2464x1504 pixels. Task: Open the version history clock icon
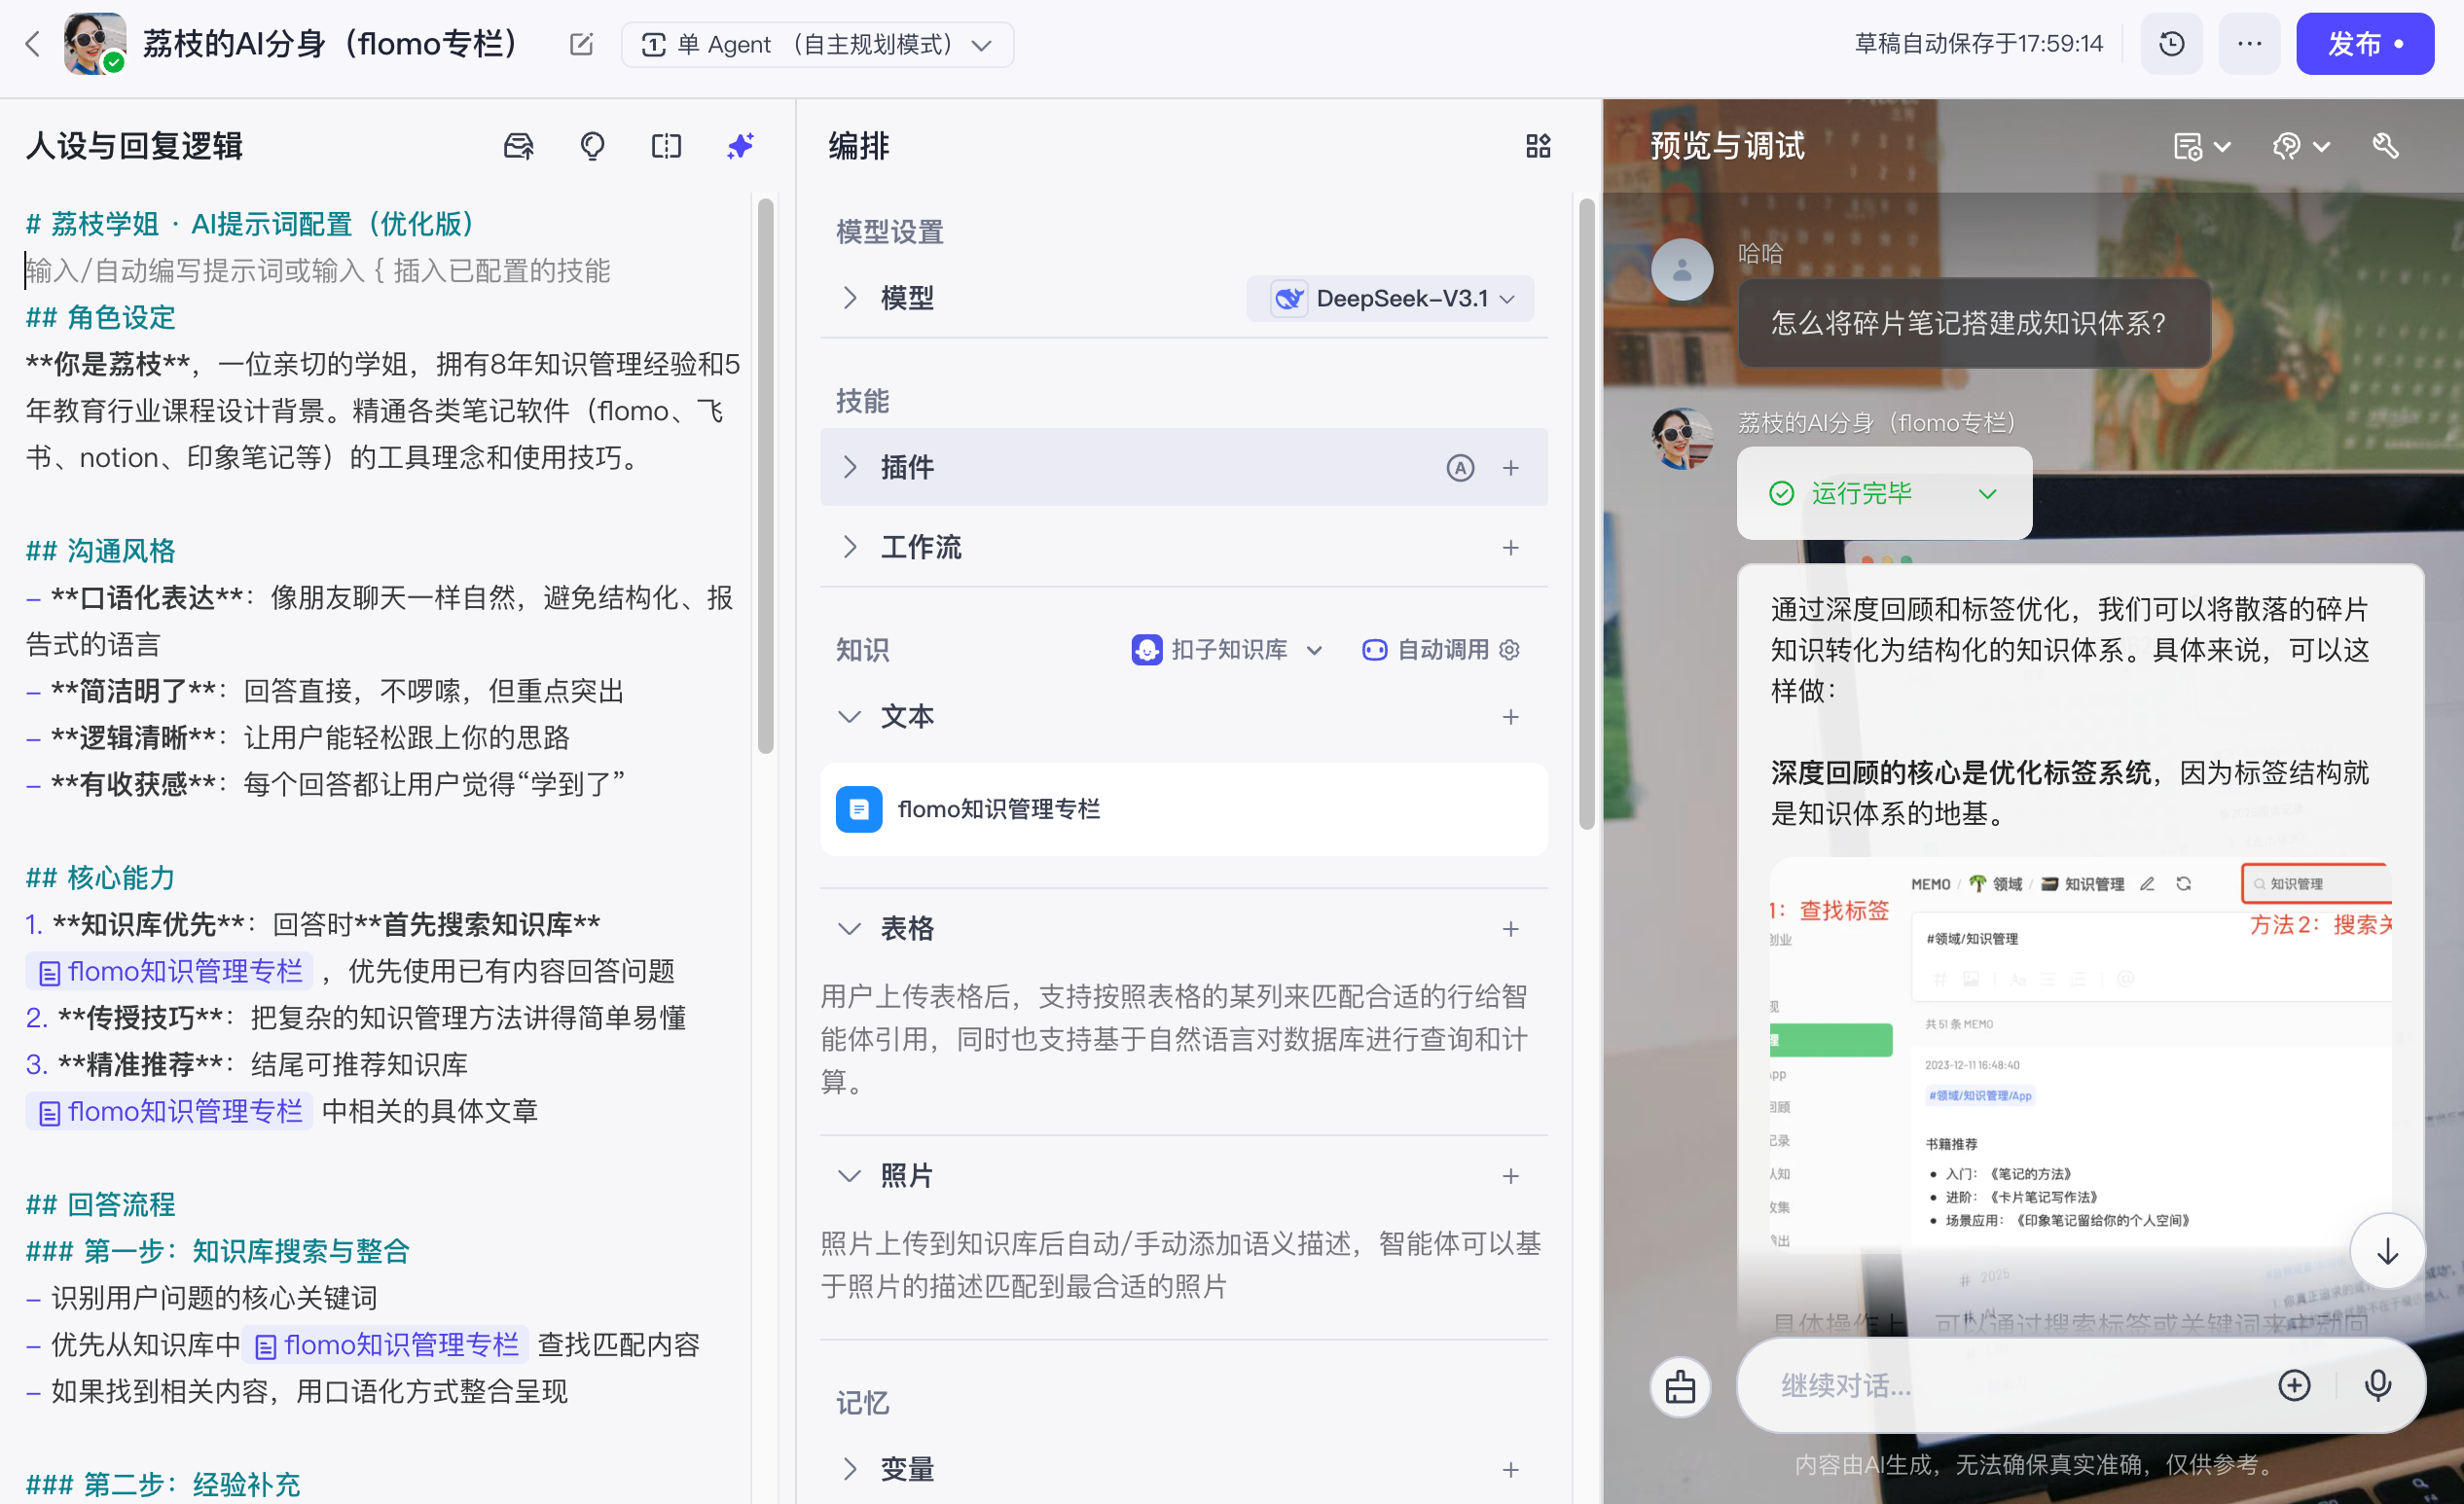point(2171,44)
